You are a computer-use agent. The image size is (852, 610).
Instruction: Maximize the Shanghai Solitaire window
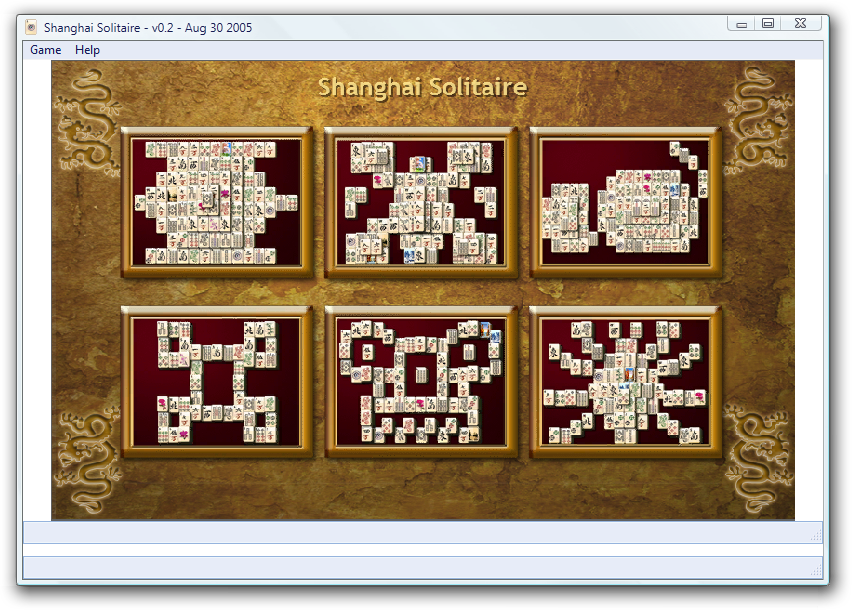768,23
